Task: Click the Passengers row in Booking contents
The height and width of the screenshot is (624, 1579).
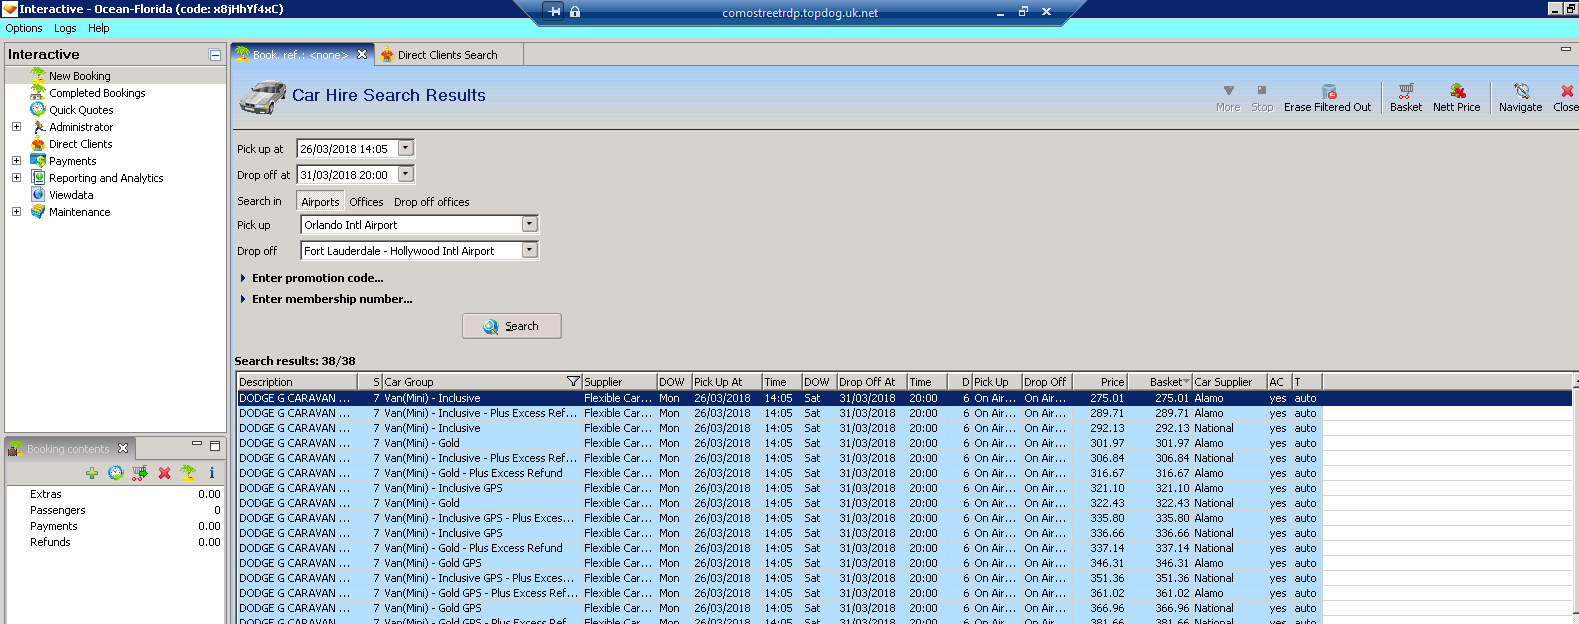Action: (x=115, y=510)
